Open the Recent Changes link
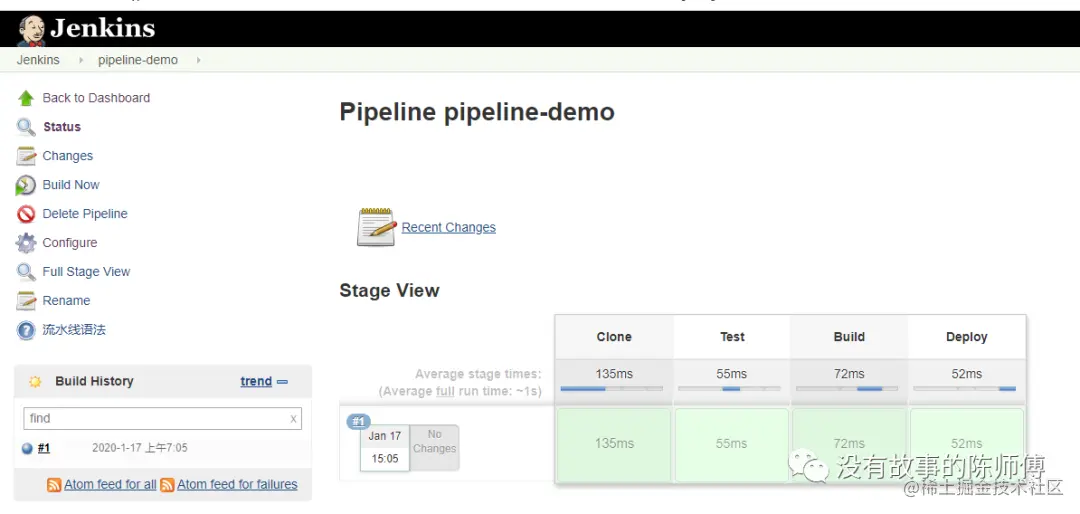This screenshot has width=1080, height=514. tap(448, 227)
